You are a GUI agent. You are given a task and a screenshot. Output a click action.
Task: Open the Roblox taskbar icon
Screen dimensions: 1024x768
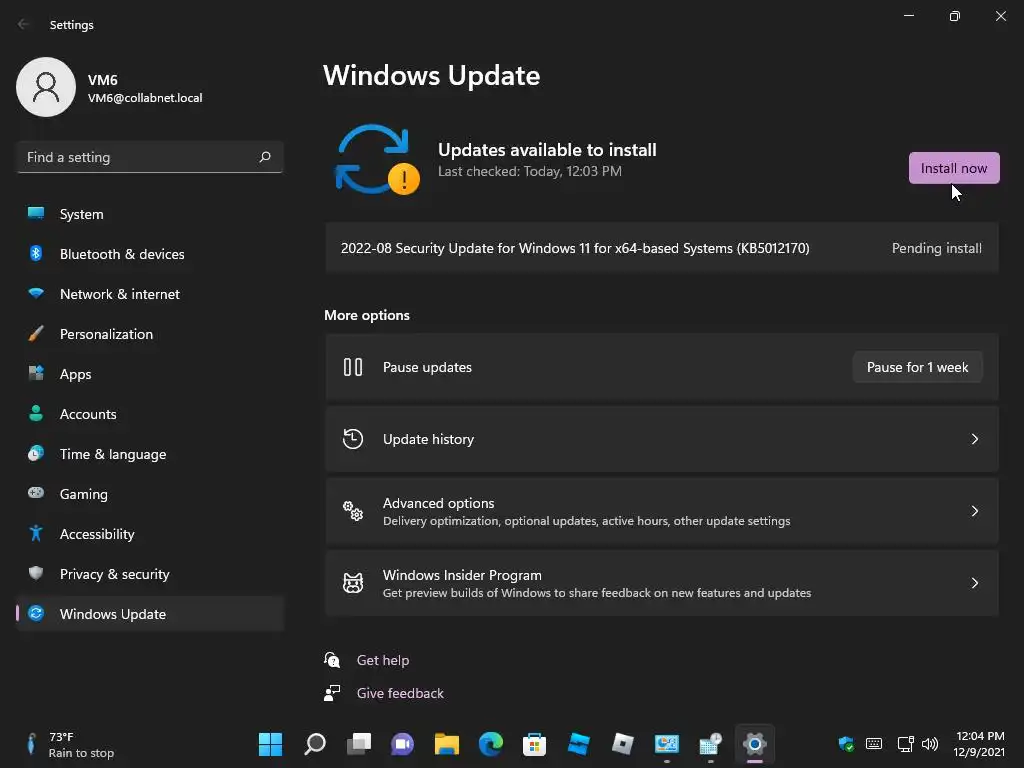tap(622, 744)
